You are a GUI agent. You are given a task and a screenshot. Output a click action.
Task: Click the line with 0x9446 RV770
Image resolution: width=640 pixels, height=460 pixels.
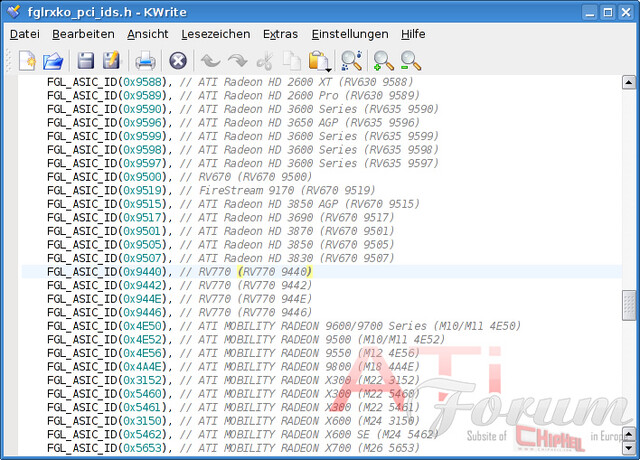point(180,312)
